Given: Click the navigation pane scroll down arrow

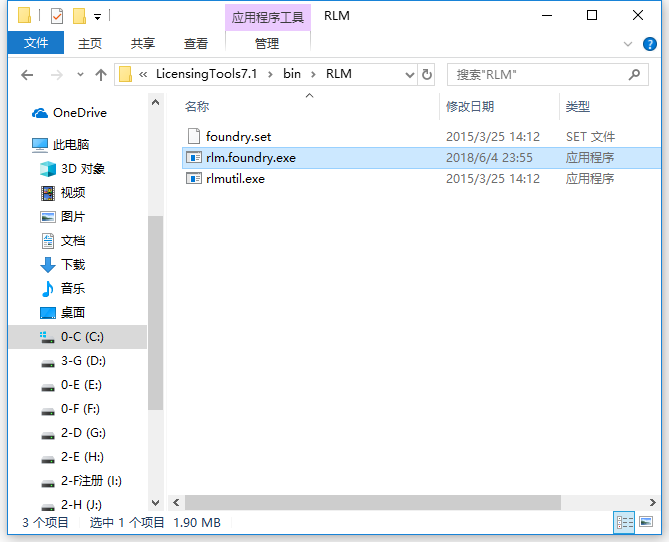Looking at the screenshot, I should click(156, 503).
